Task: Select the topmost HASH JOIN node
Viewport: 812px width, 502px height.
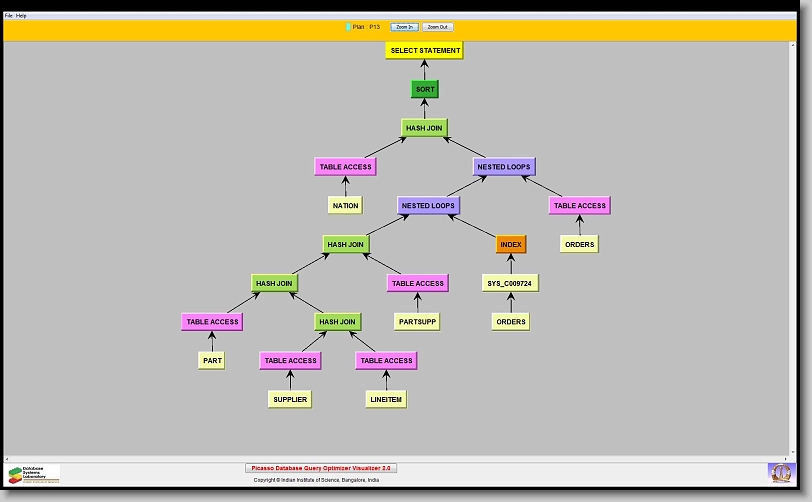Action: (x=424, y=128)
